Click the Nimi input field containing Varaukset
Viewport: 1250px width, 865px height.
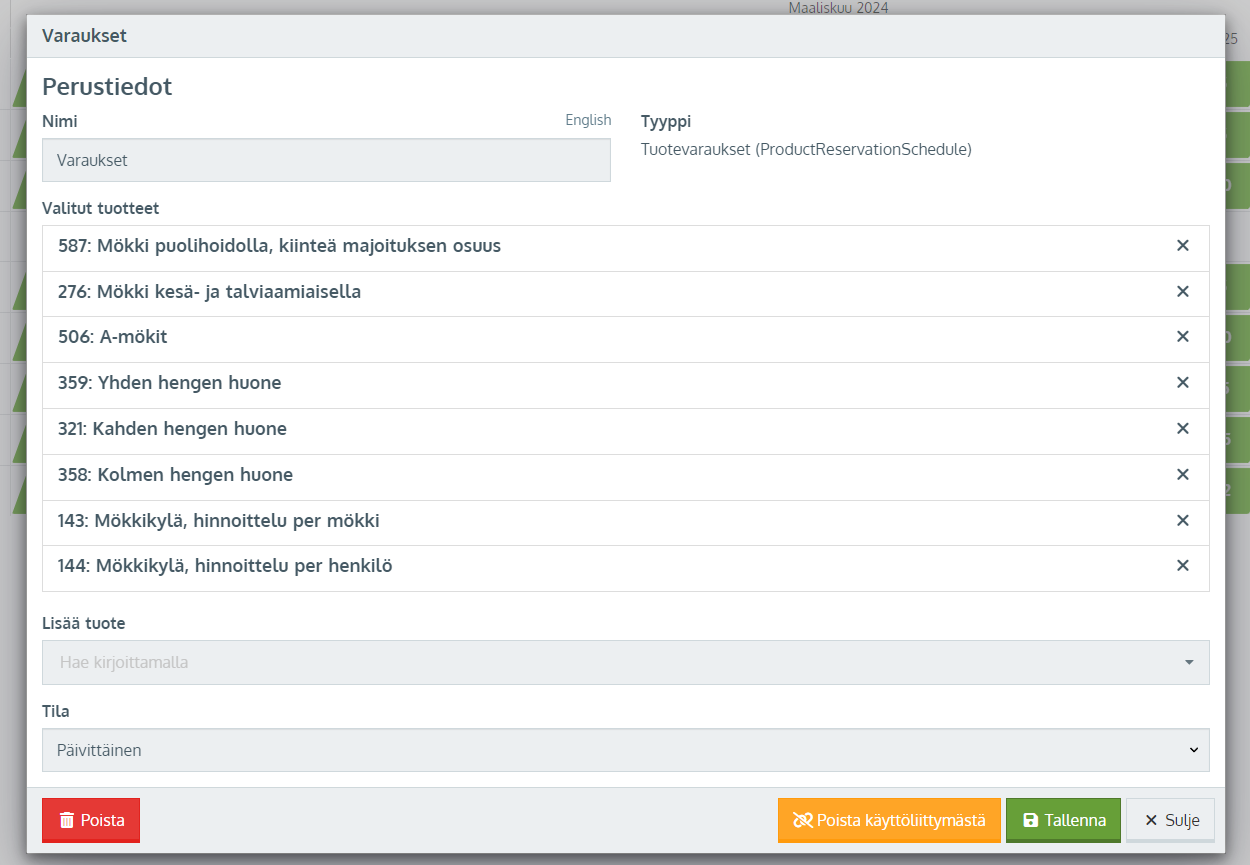coord(326,160)
